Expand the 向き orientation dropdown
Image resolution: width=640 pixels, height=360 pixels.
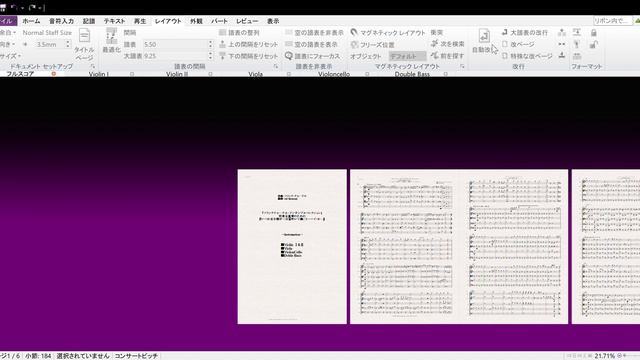click(x=8, y=44)
